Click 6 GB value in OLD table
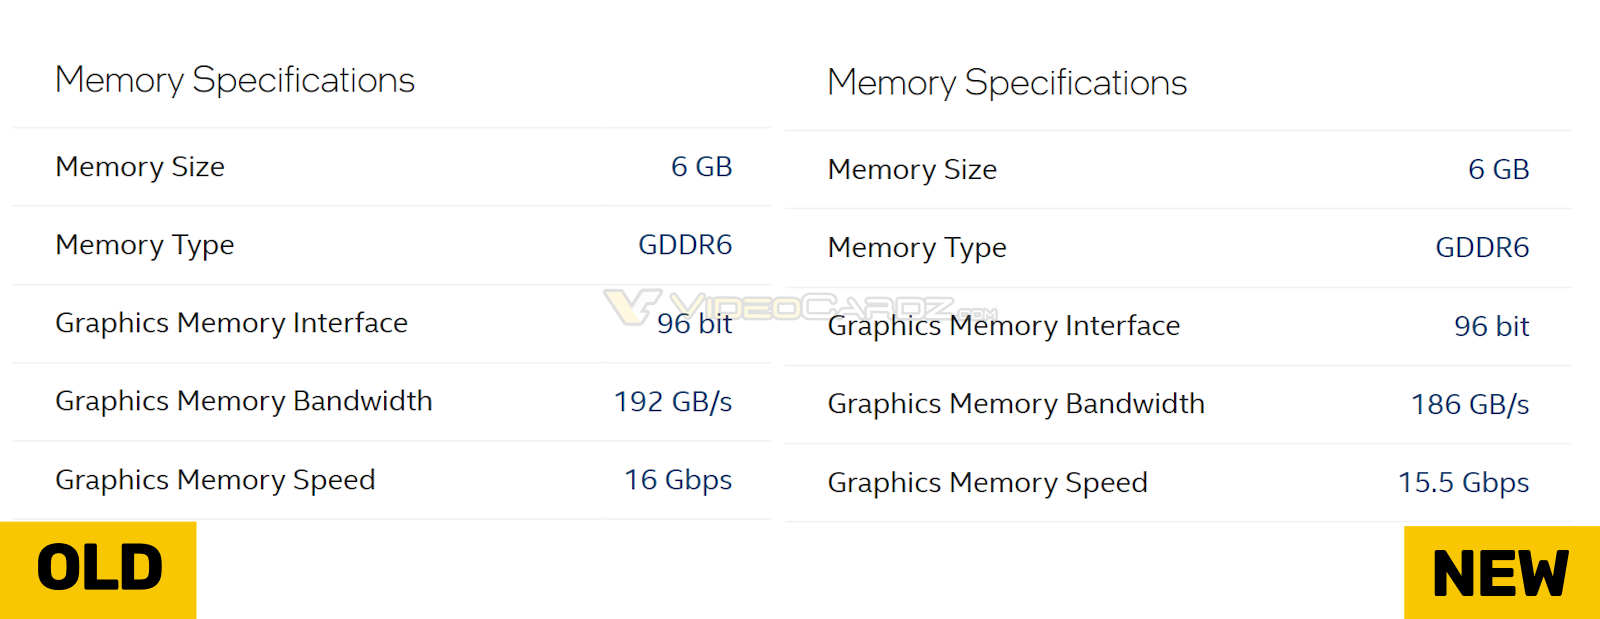The image size is (1600, 619). [x=701, y=167]
